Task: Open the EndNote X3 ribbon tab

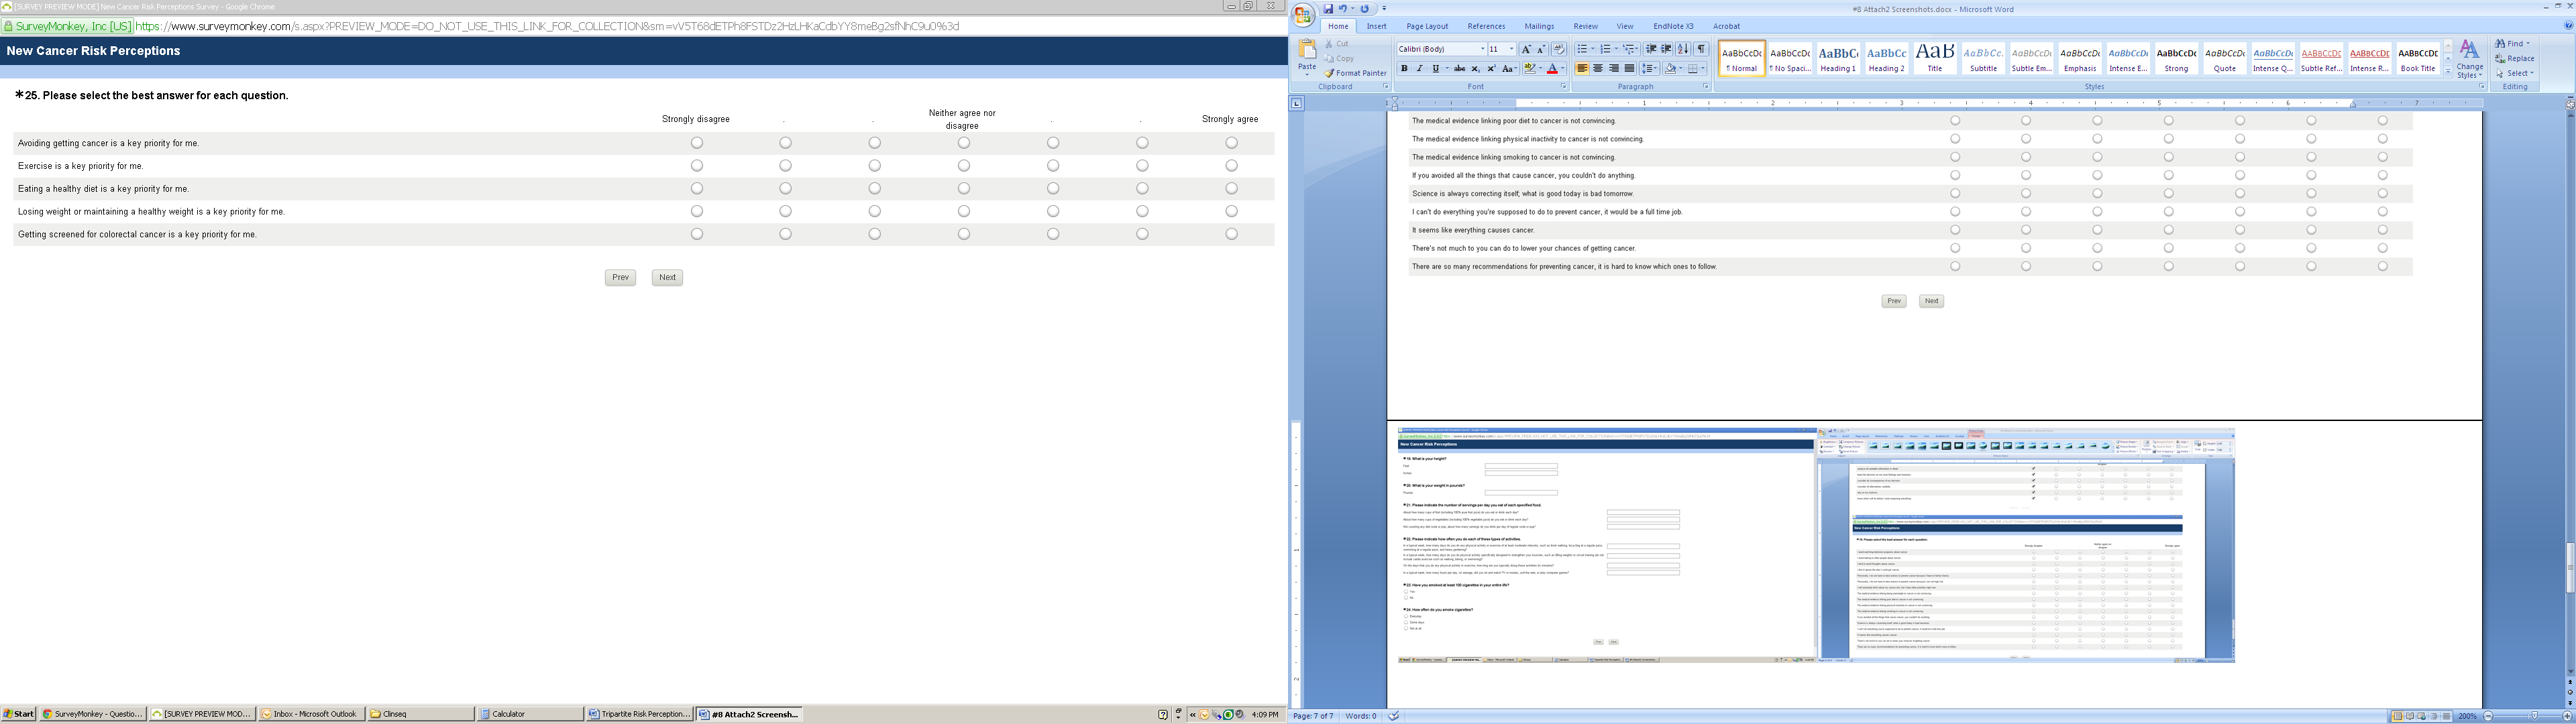Action: [x=1673, y=26]
